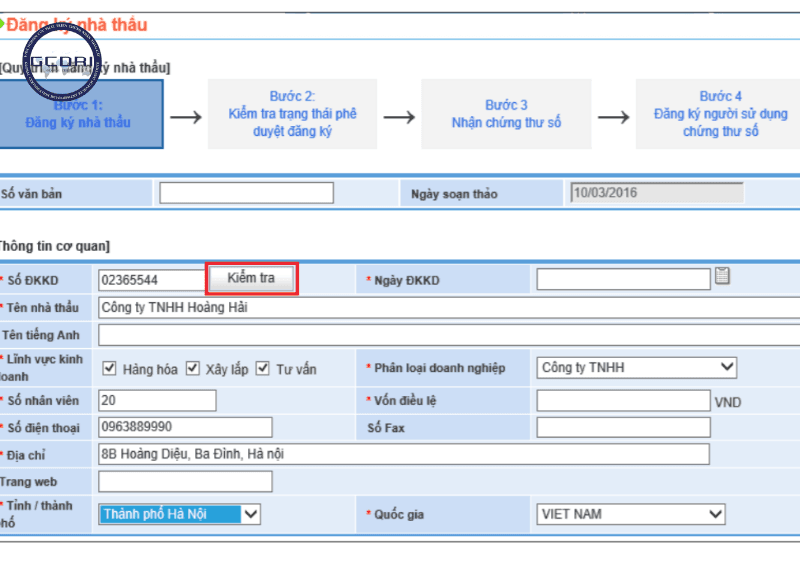
Task: Click the Trang web input field
Action: point(185,482)
